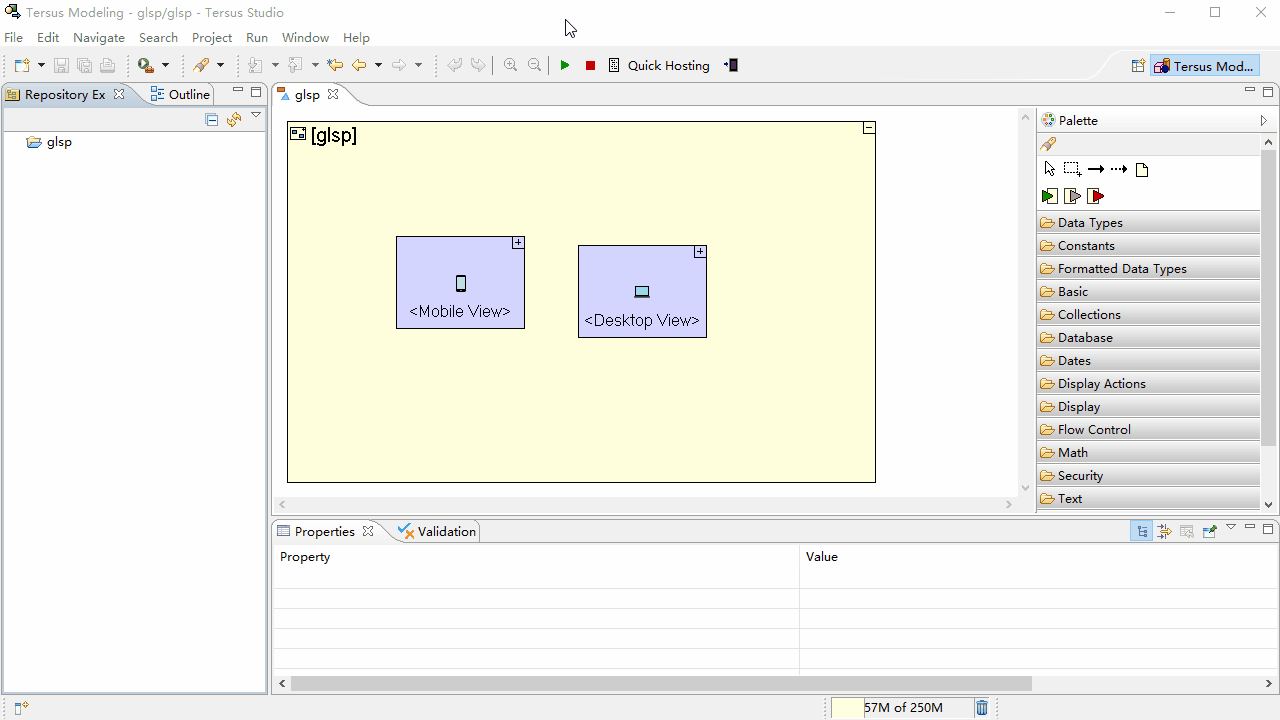Select the Desktop View model element
Screen dimensions: 1280x720
pos(642,291)
